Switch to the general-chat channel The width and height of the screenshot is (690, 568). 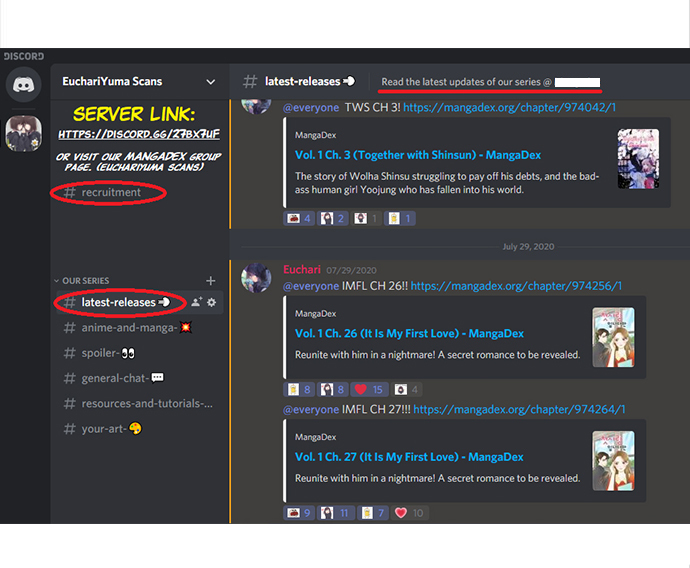point(122,378)
